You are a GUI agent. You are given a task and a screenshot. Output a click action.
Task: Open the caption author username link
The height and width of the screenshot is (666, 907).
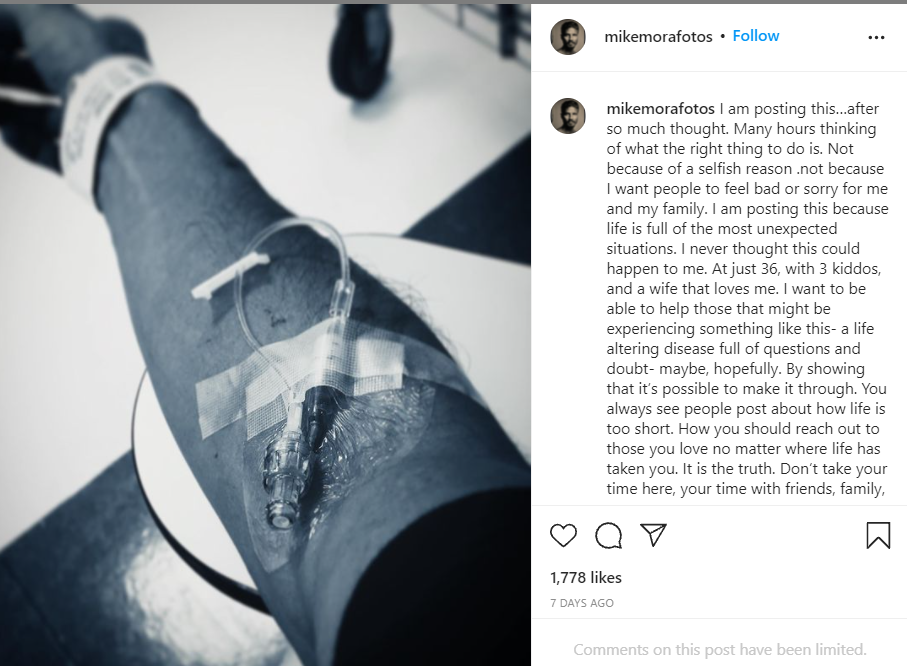(x=661, y=109)
